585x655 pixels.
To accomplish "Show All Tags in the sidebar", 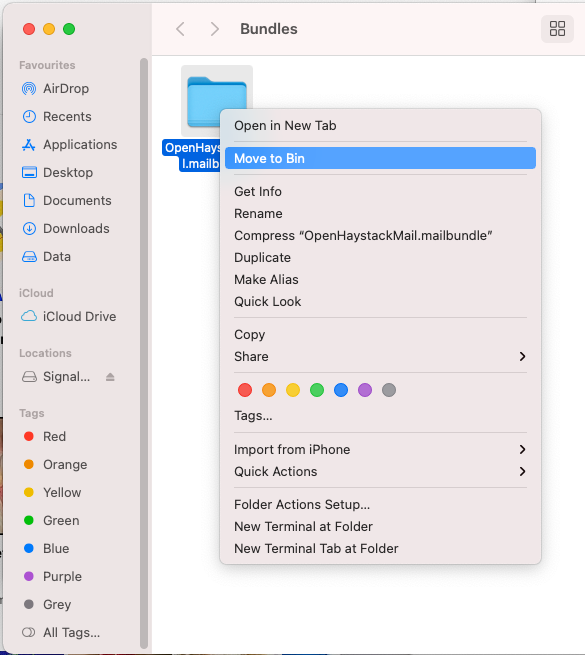I will click(x=61, y=632).
